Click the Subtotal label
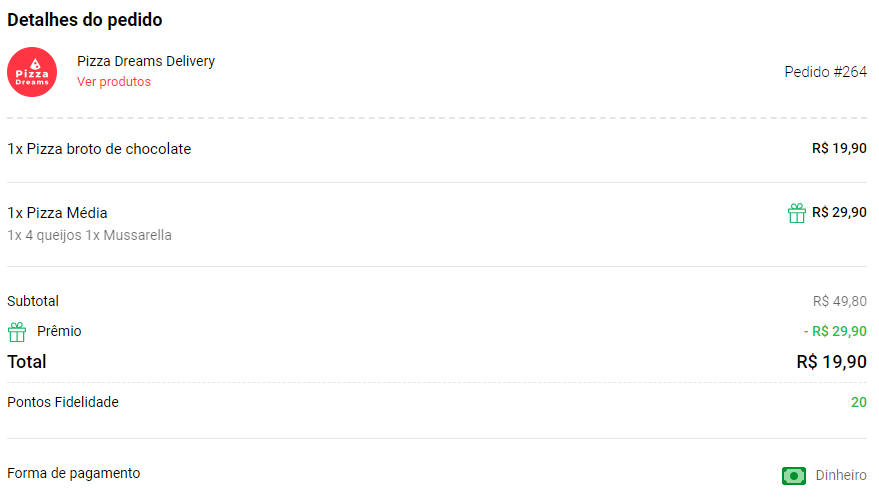 tap(33, 301)
